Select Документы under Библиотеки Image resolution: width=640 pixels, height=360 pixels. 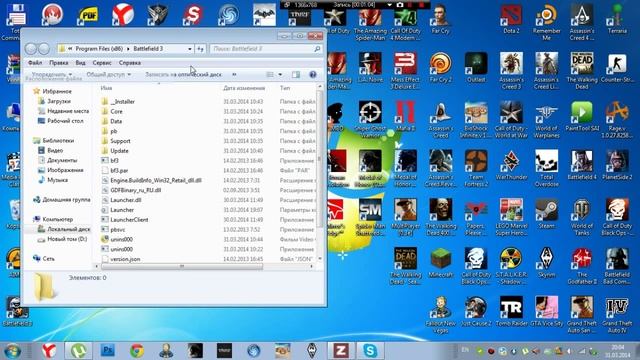pos(62,160)
